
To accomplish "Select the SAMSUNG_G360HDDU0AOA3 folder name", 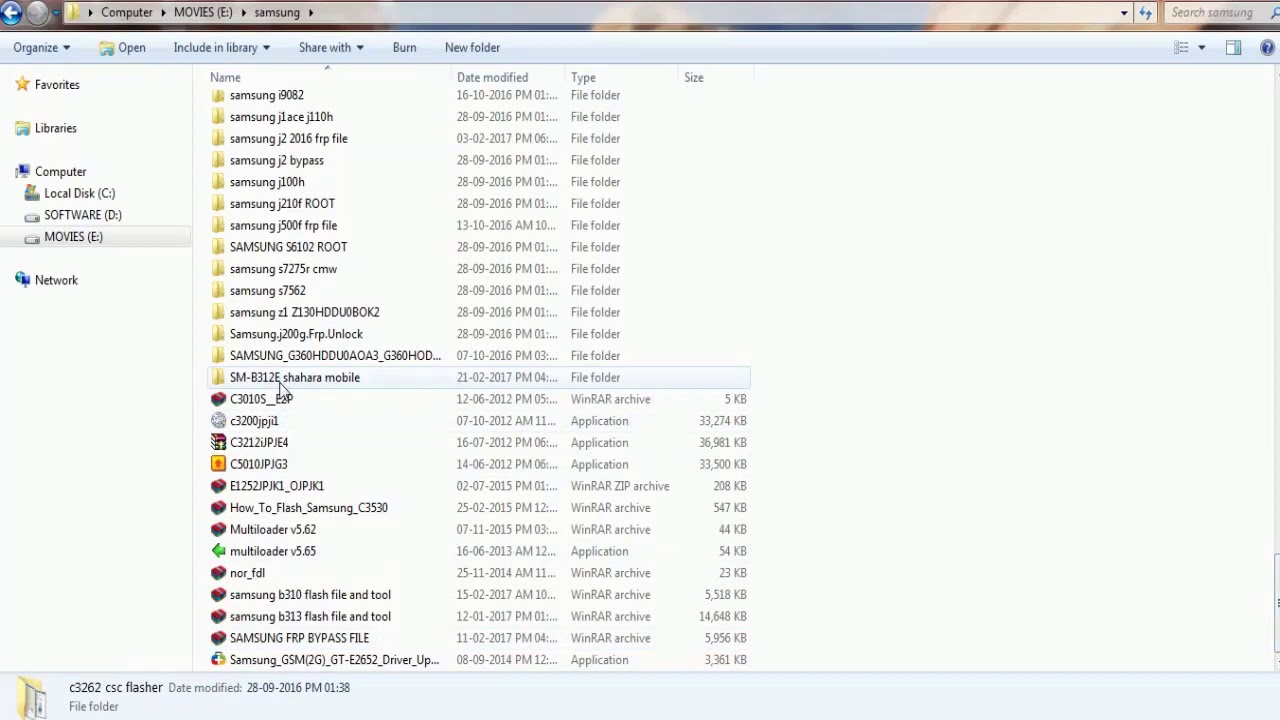I will coord(335,356).
